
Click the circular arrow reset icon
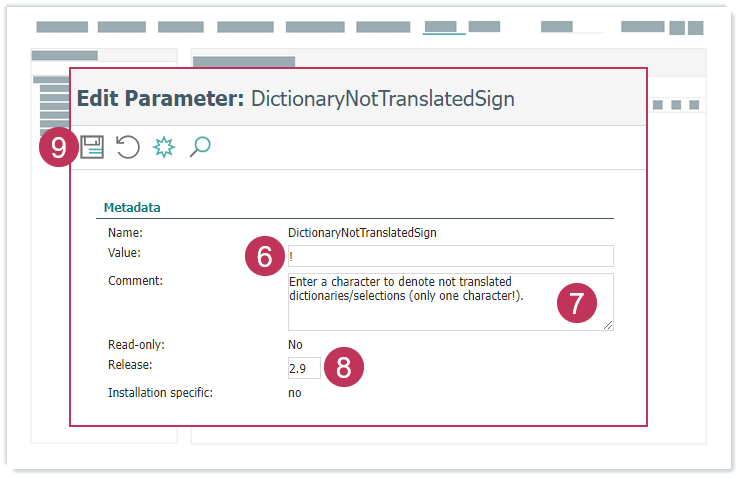128,148
